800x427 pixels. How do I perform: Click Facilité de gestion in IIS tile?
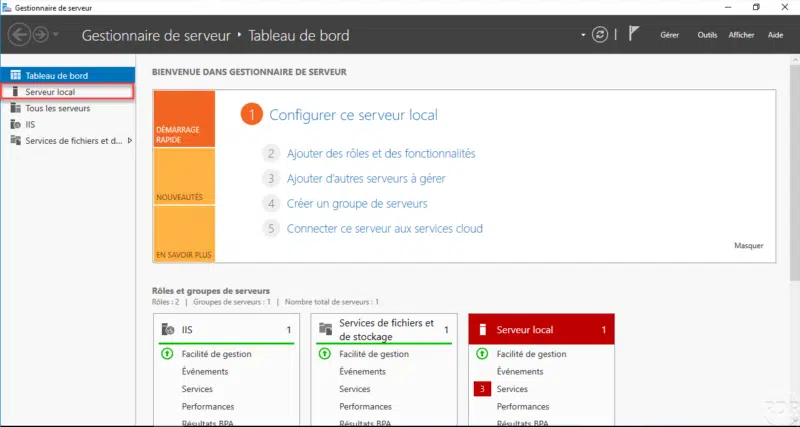tap(216, 354)
